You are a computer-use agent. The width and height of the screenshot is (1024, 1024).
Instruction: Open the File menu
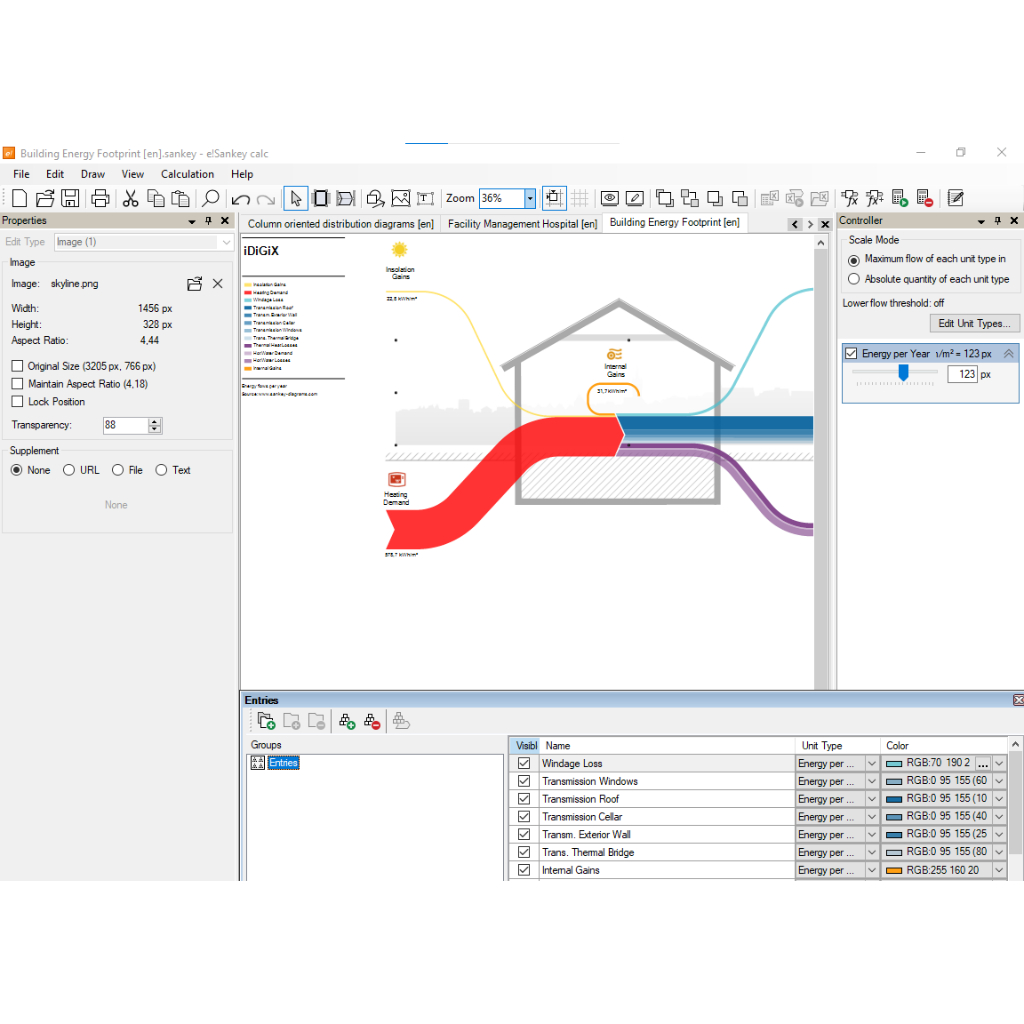(22, 174)
